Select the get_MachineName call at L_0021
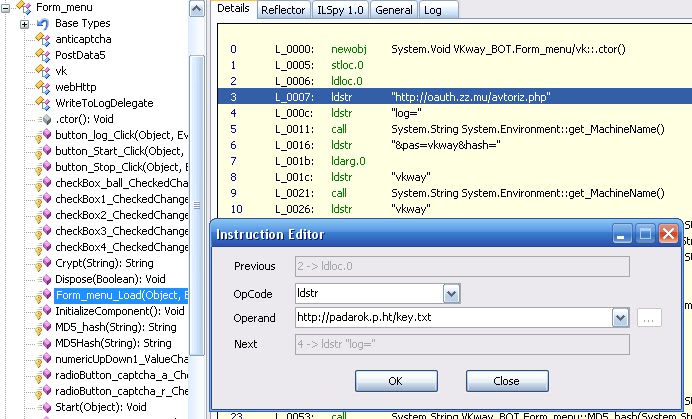The width and height of the screenshot is (692, 419). point(455,193)
